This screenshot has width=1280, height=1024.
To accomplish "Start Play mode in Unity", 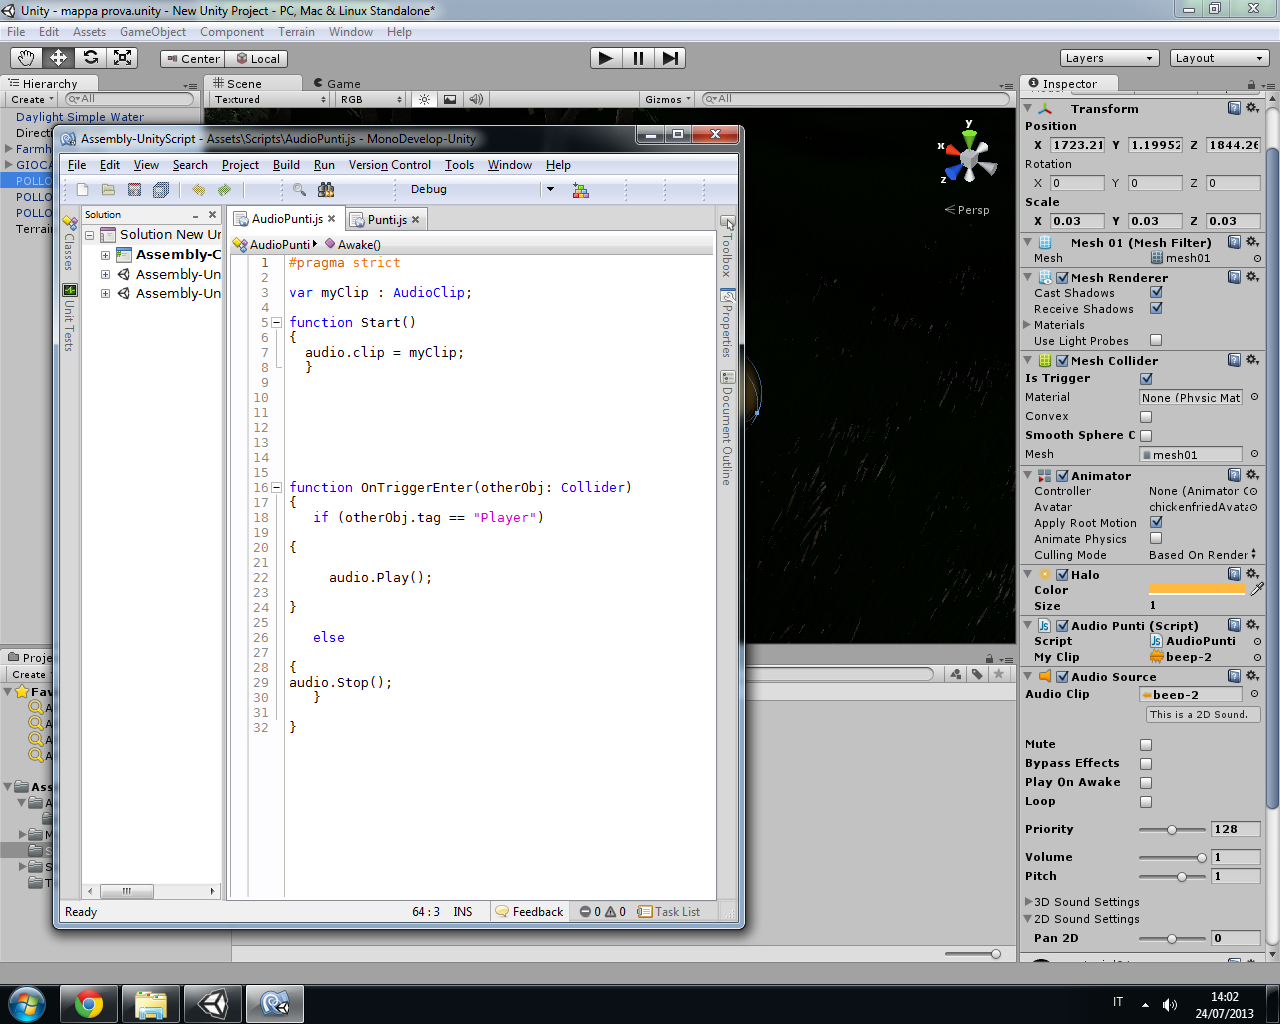I will (606, 58).
